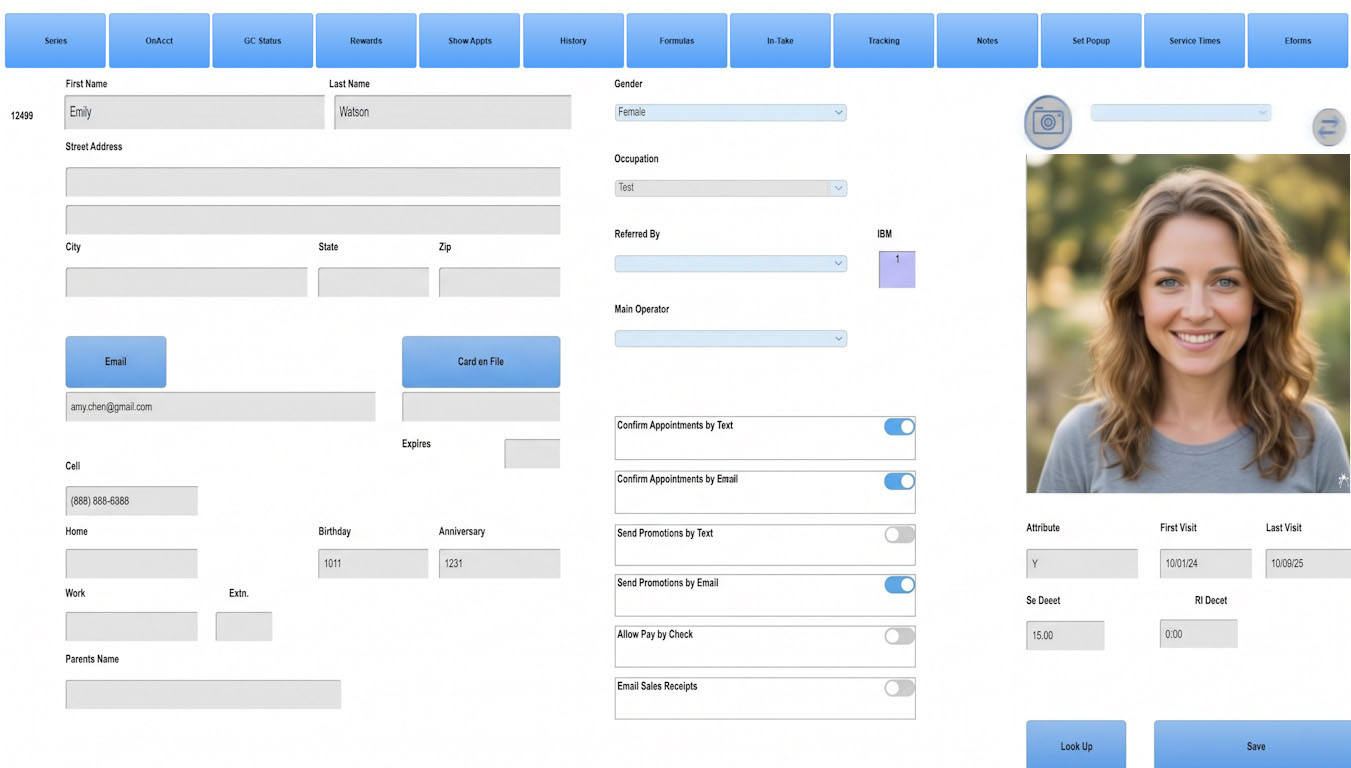Select the City input field

click(x=187, y=283)
